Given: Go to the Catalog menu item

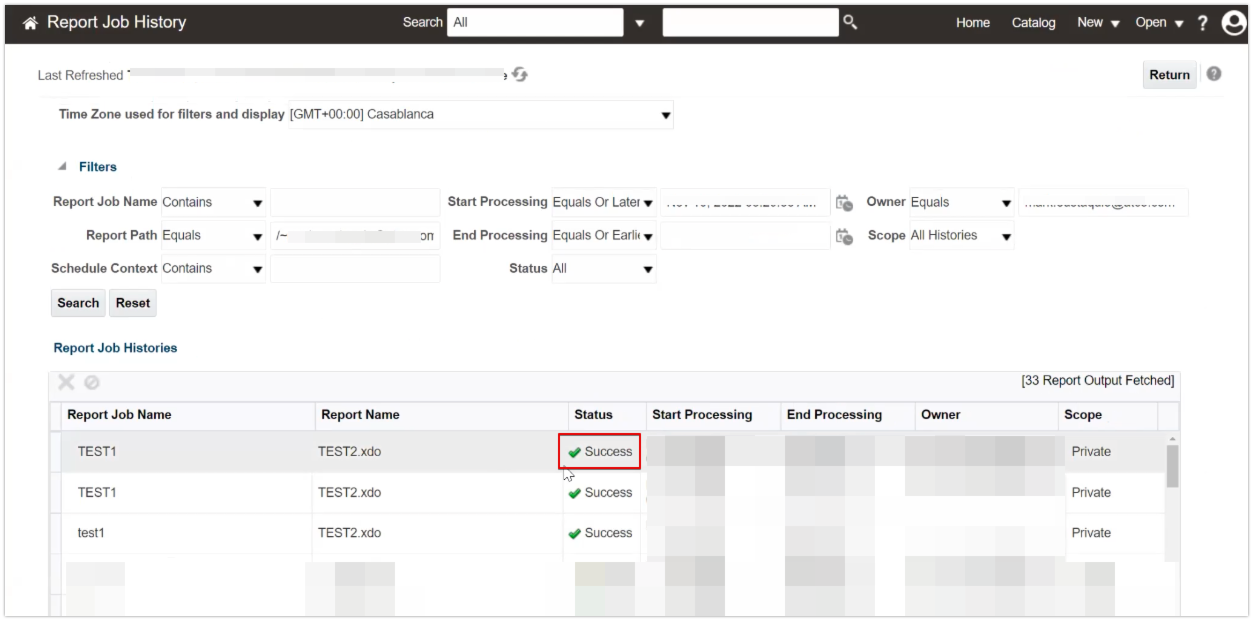Looking at the screenshot, I should pyautogui.click(x=1033, y=22).
